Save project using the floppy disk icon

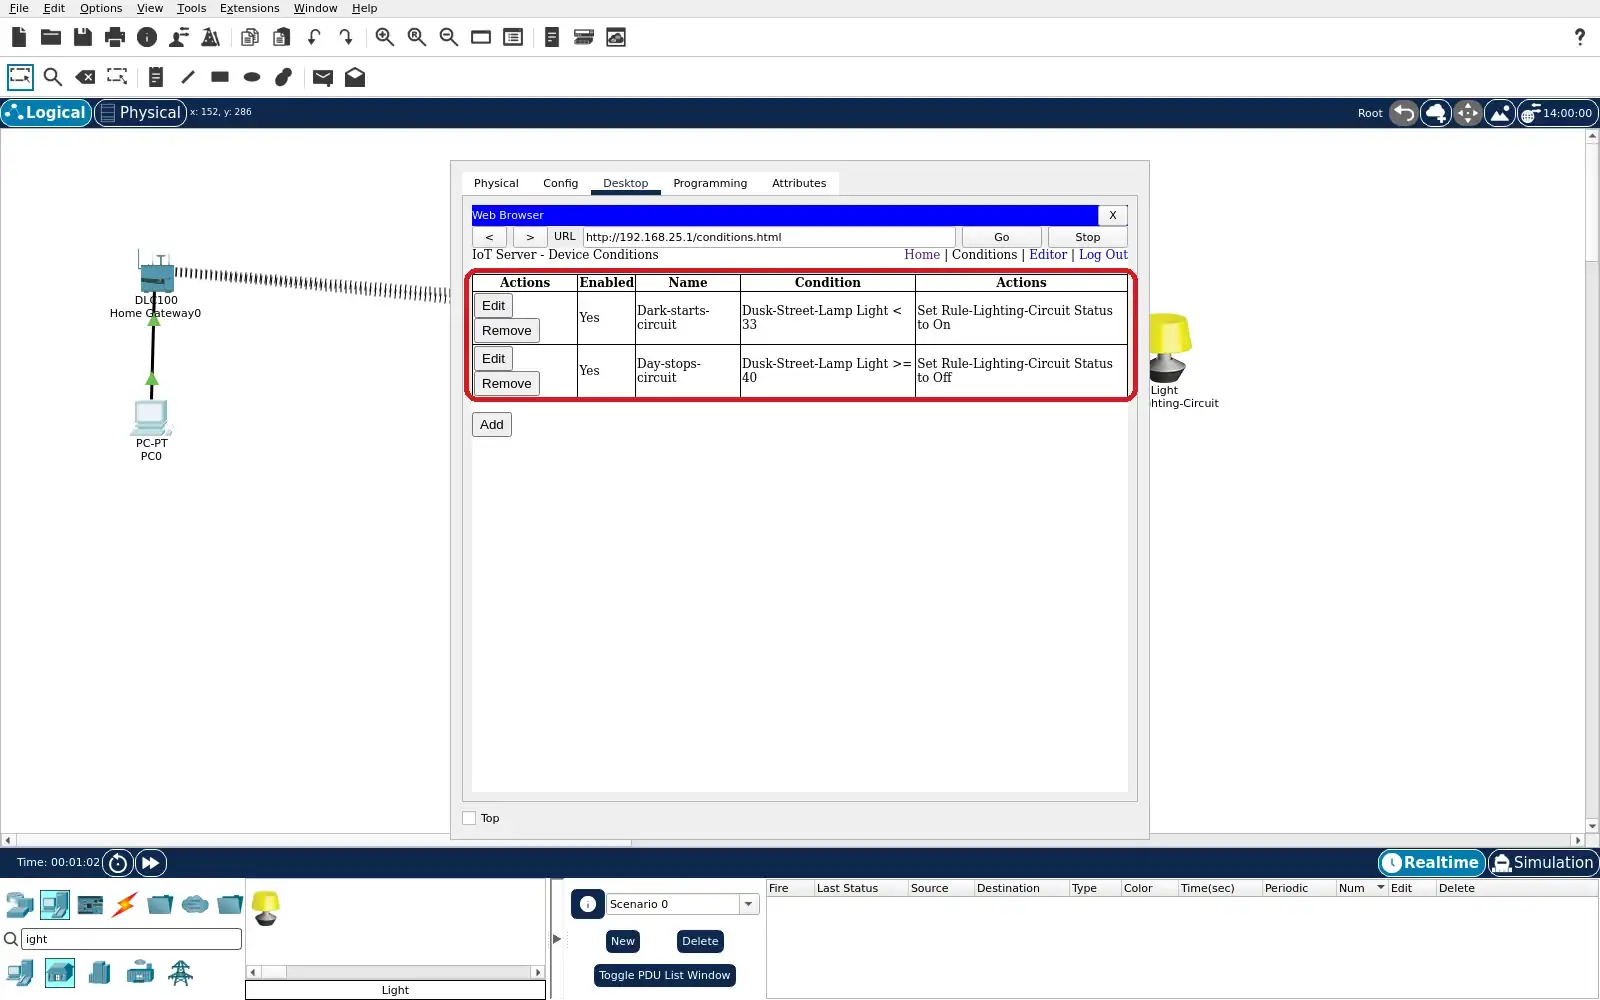point(83,37)
